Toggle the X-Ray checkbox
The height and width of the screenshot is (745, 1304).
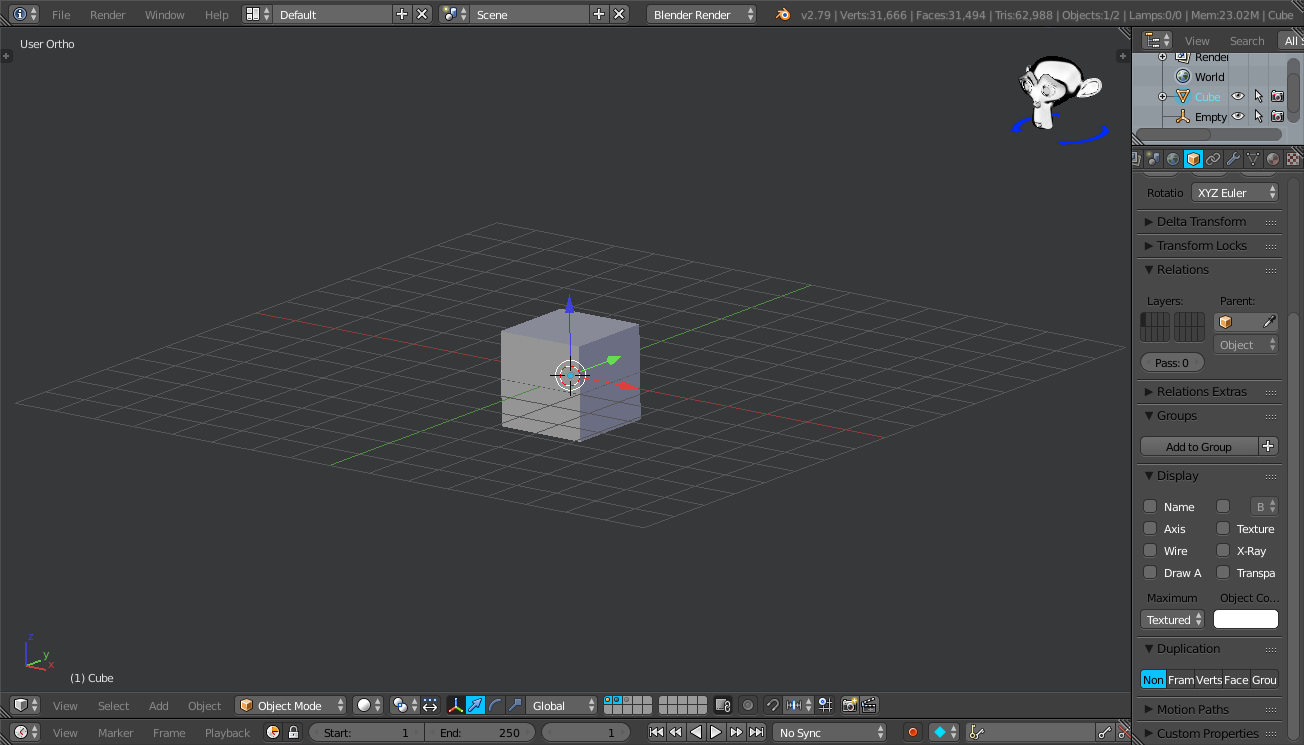(x=1223, y=550)
